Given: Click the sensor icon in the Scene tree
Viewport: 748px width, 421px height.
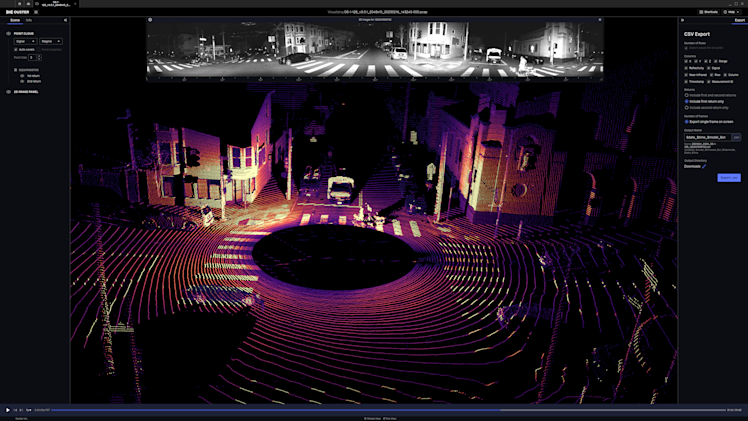Looking at the screenshot, I should (16, 70).
